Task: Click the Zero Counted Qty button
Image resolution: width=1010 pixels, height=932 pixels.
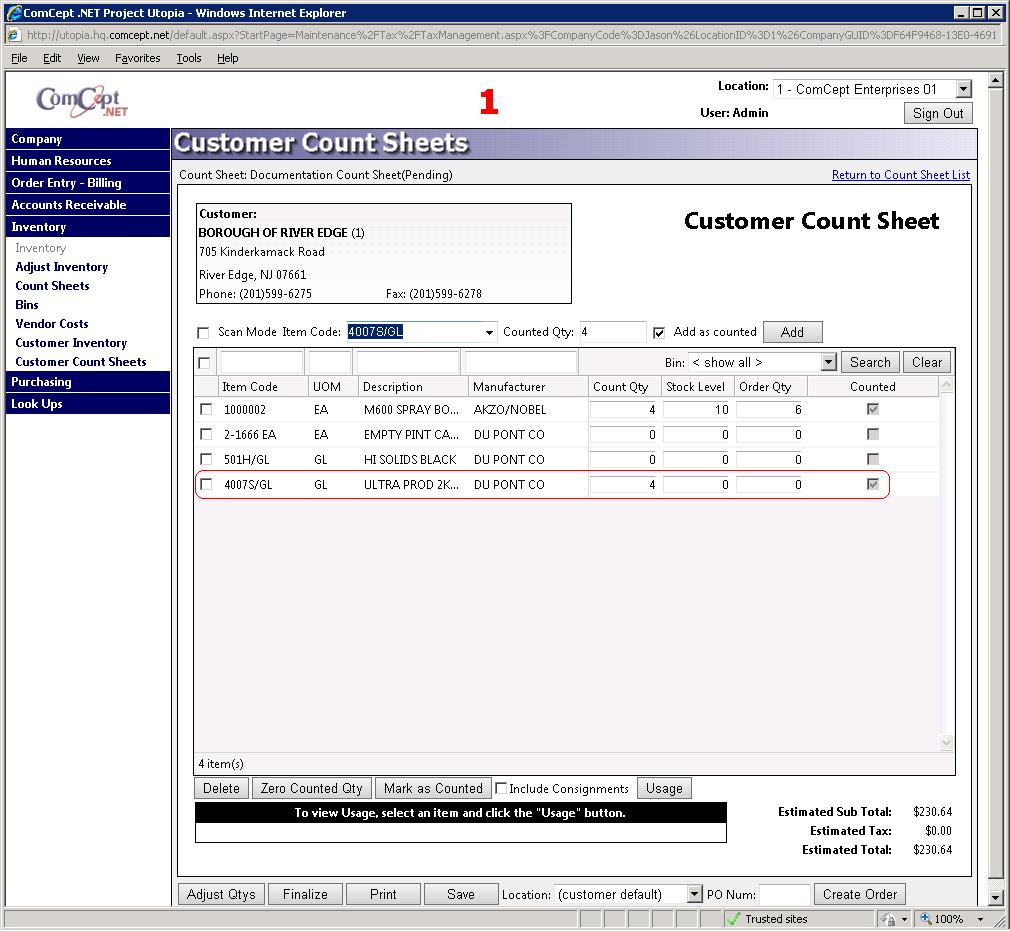Action: (311, 788)
